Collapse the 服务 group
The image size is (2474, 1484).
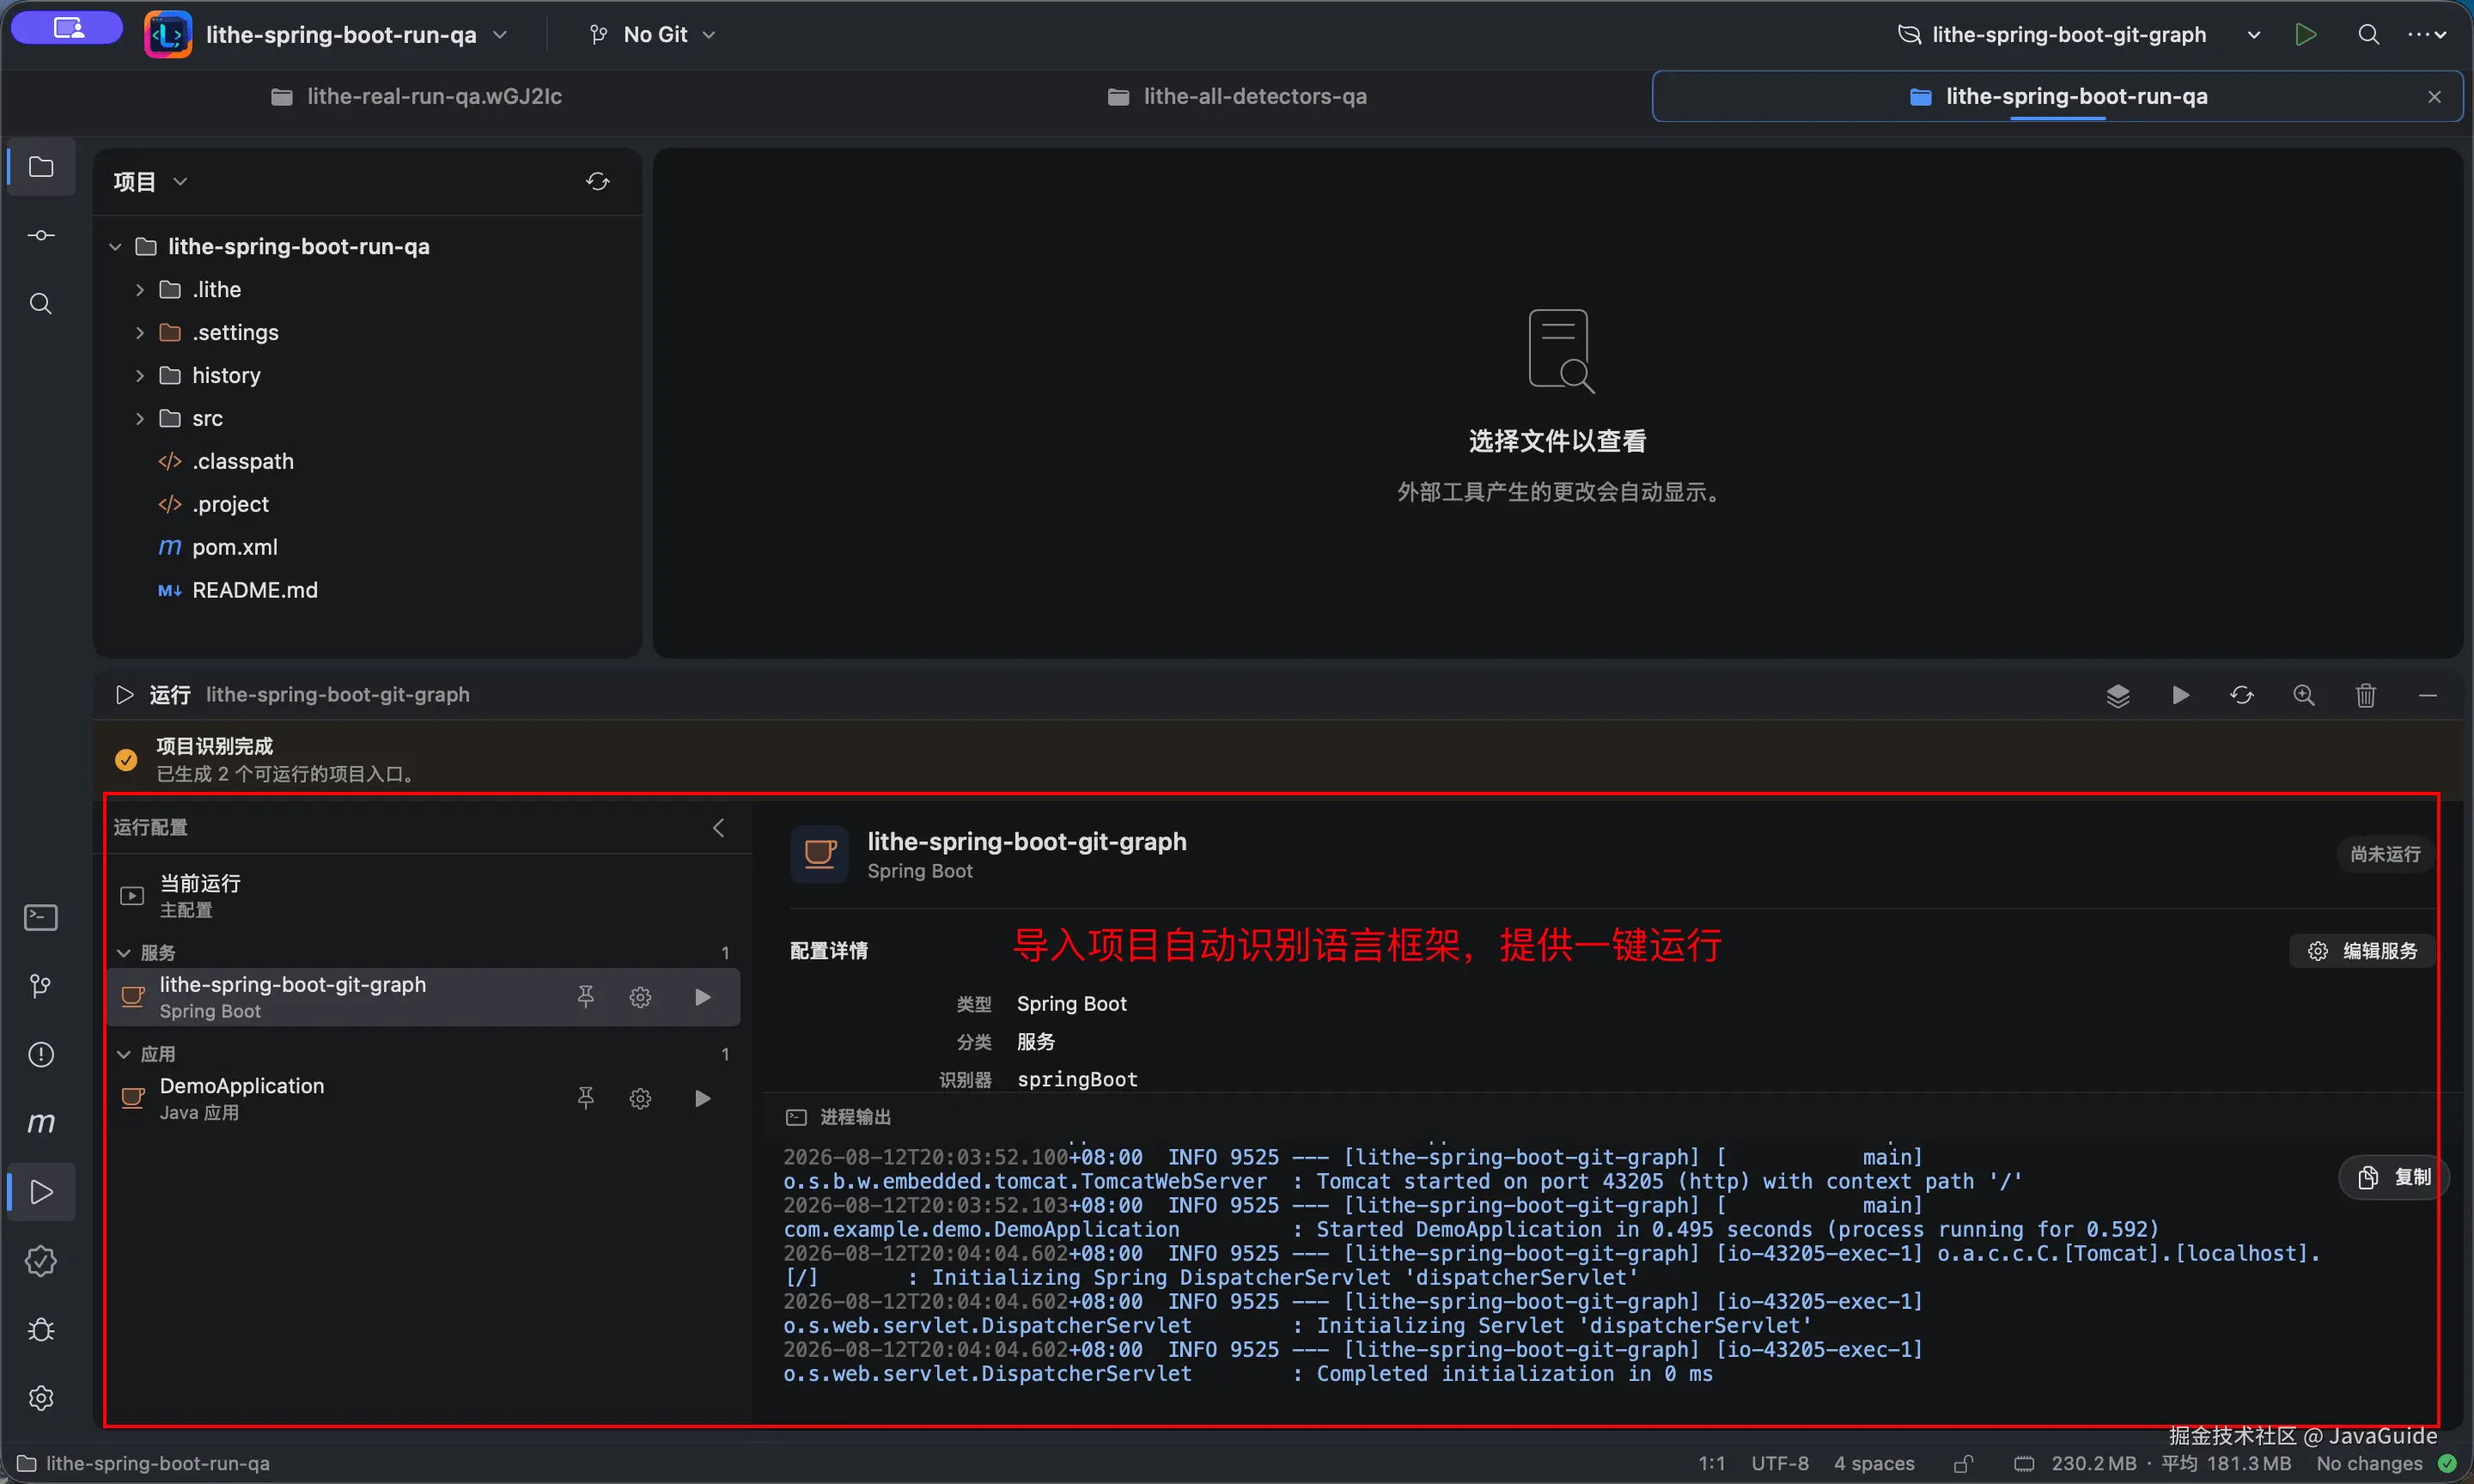pyautogui.click(x=124, y=953)
